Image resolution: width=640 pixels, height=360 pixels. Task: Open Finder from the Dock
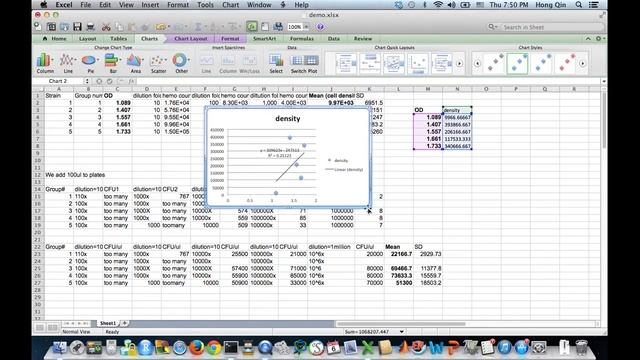pyautogui.click(x=60, y=348)
